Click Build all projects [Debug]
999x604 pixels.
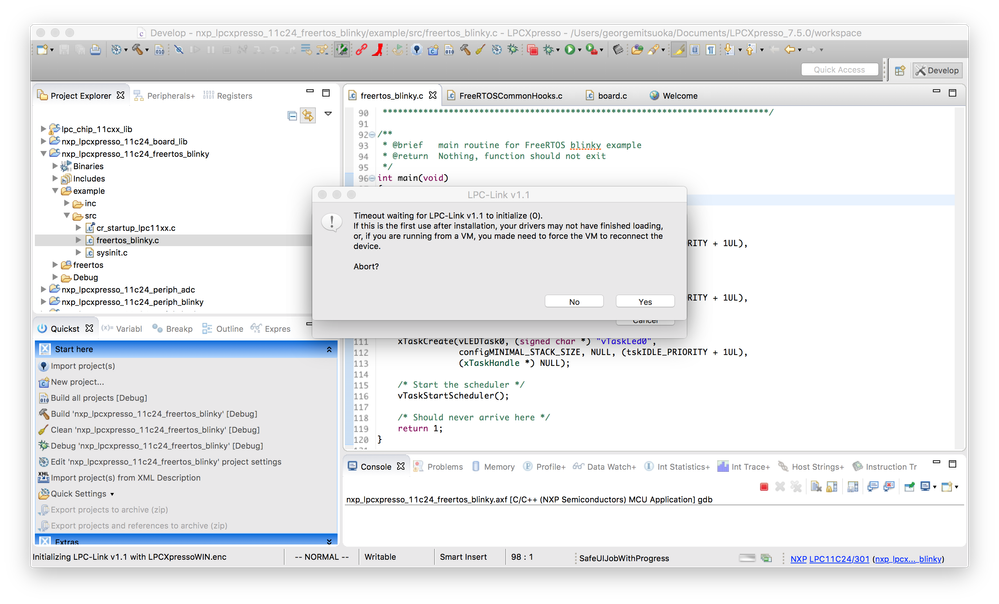(99, 398)
